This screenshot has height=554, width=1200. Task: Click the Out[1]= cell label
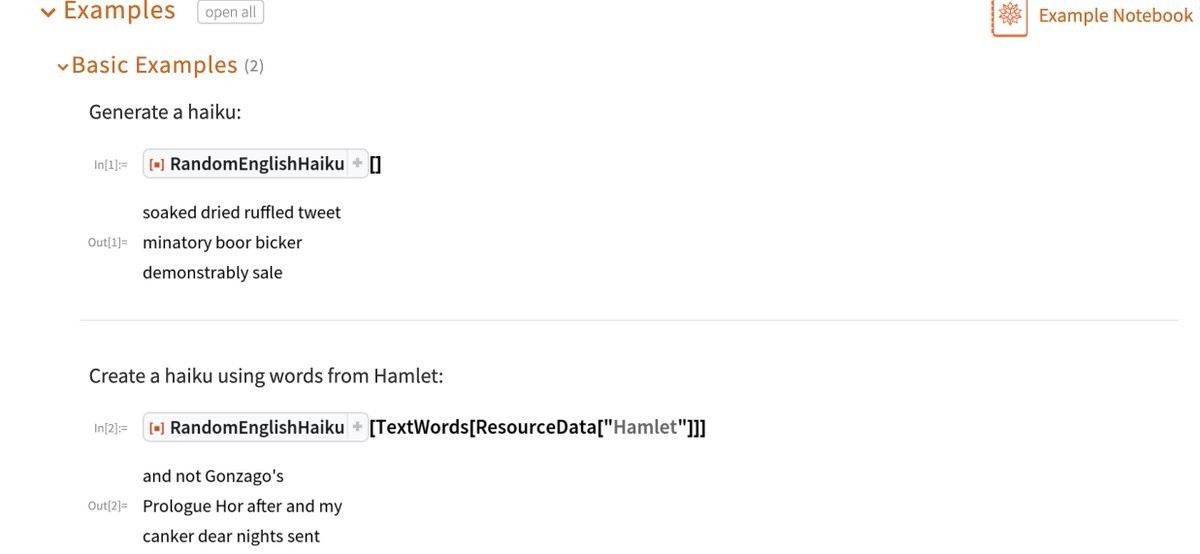pyautogui.click(x=107, y=243)
